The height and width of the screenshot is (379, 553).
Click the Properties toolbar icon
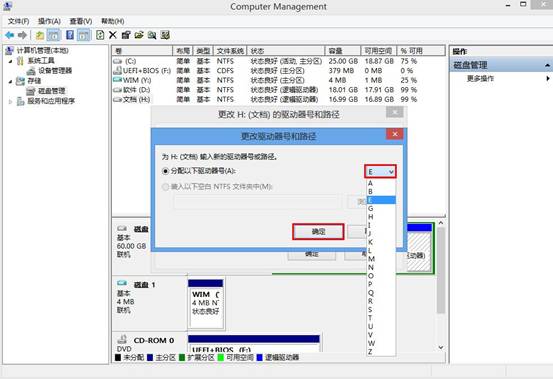pyautogui.click(x=126, y=35)
